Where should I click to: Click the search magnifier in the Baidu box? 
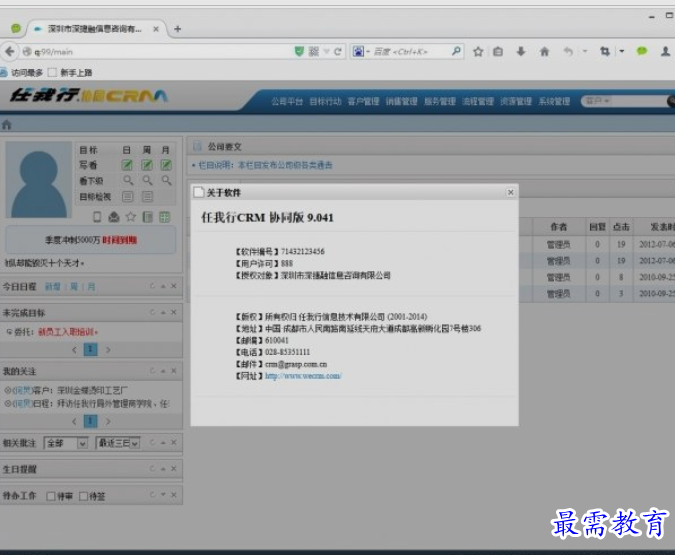click(456, 52)
